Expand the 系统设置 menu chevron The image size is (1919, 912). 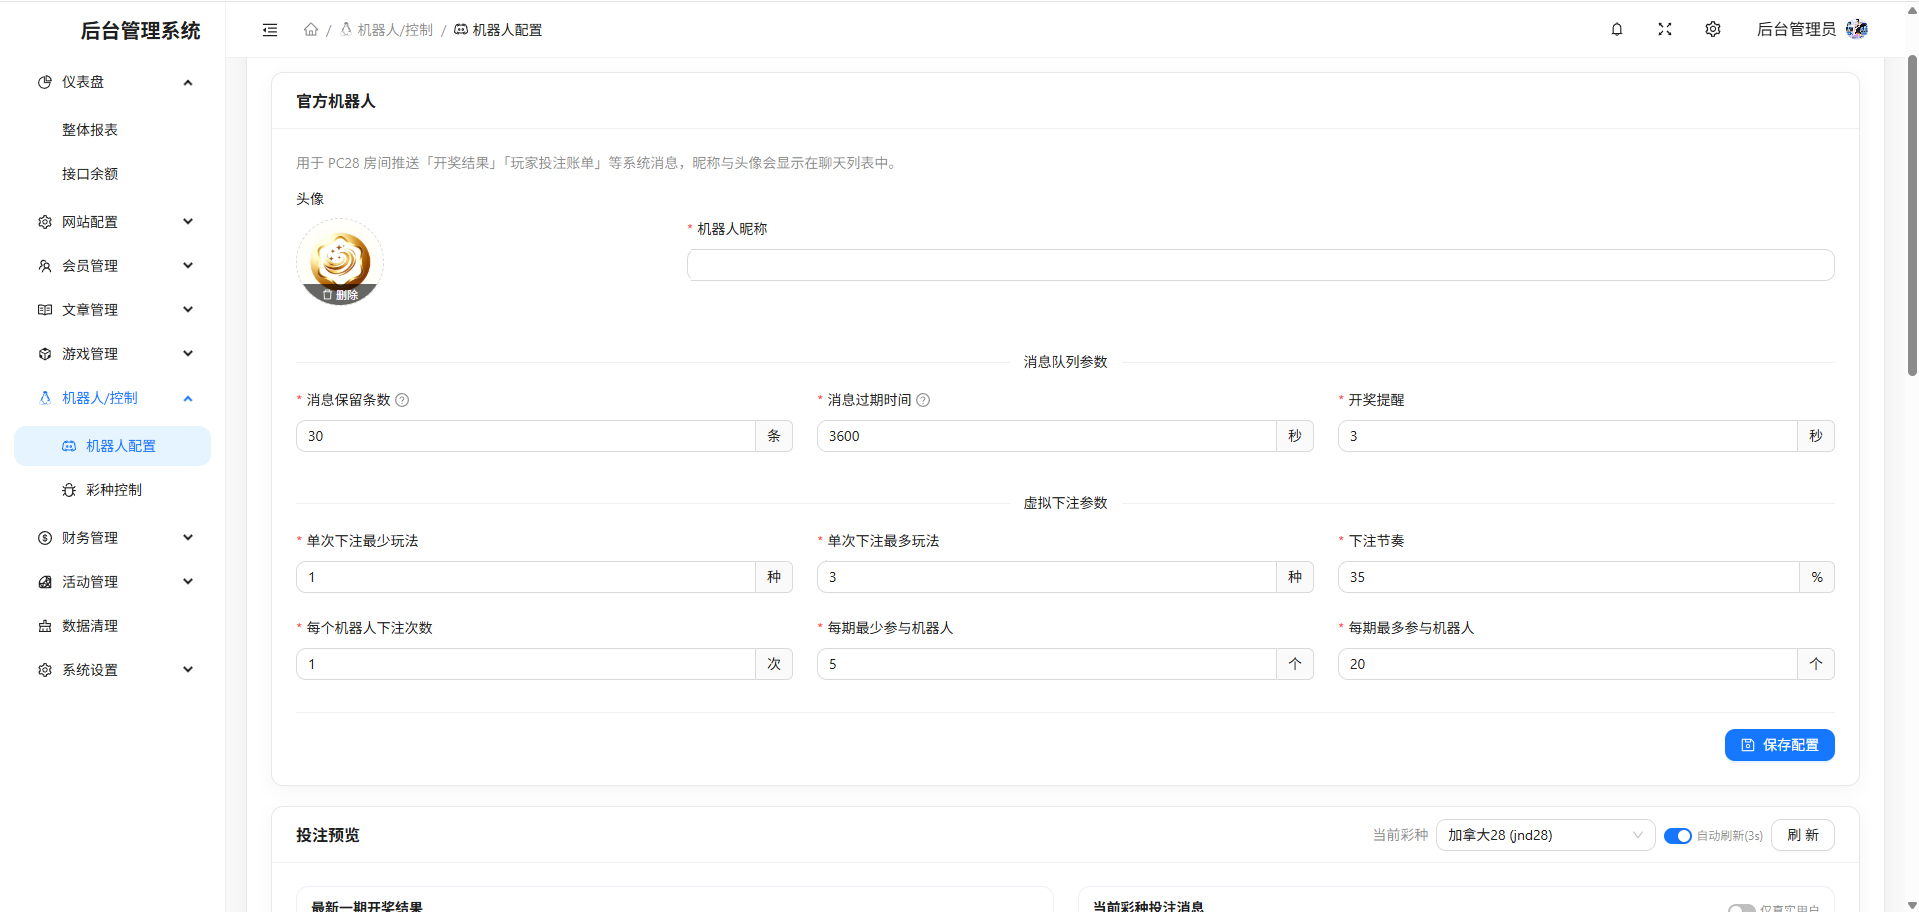(x=188, y=670)
